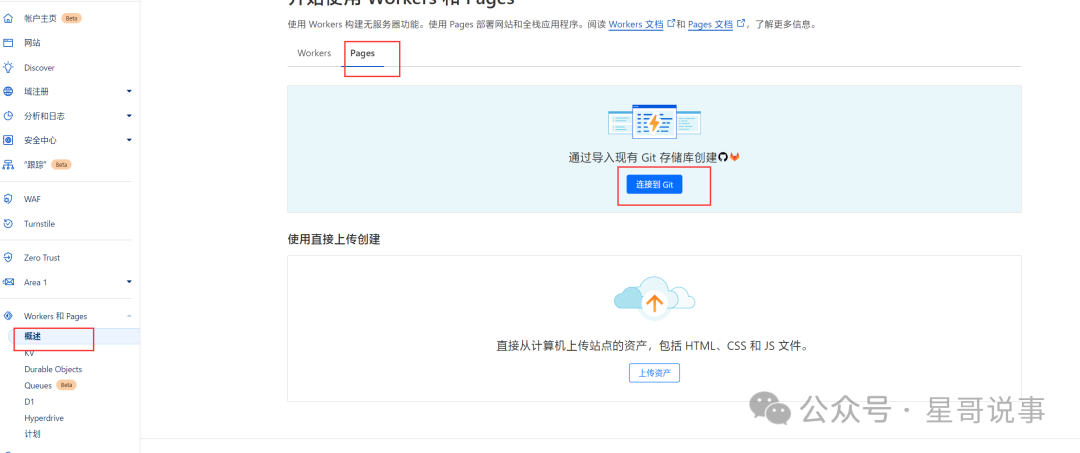Click the GitLab fox logo icon
Screen dimensions: 1080x453
pyautogui.click(x=734, y=157)
